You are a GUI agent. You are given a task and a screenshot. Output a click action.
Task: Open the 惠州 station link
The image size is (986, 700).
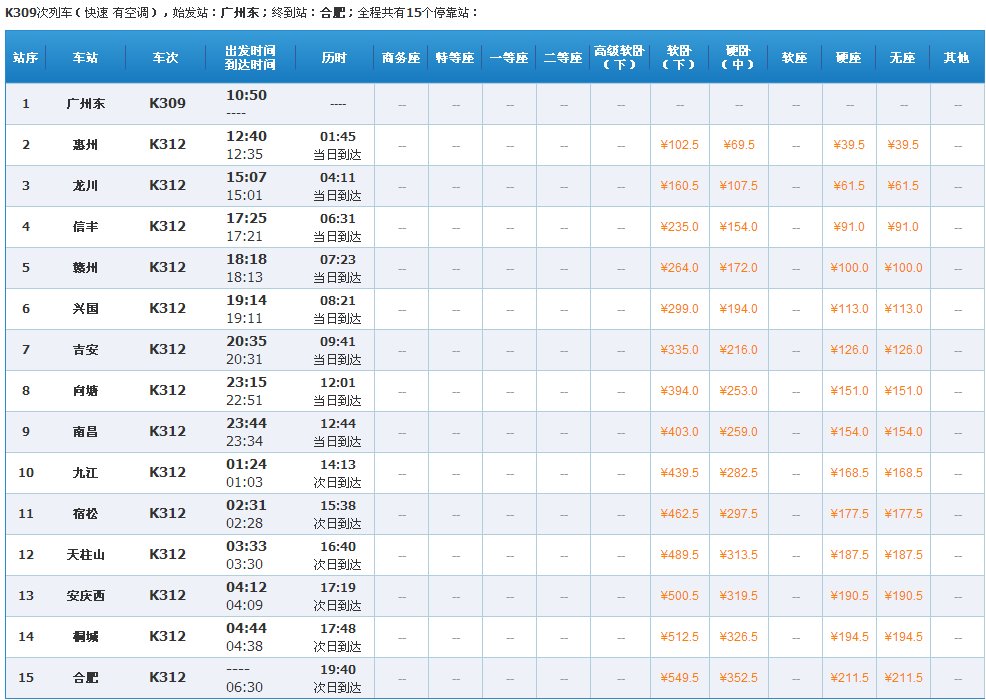pos(85,145)
